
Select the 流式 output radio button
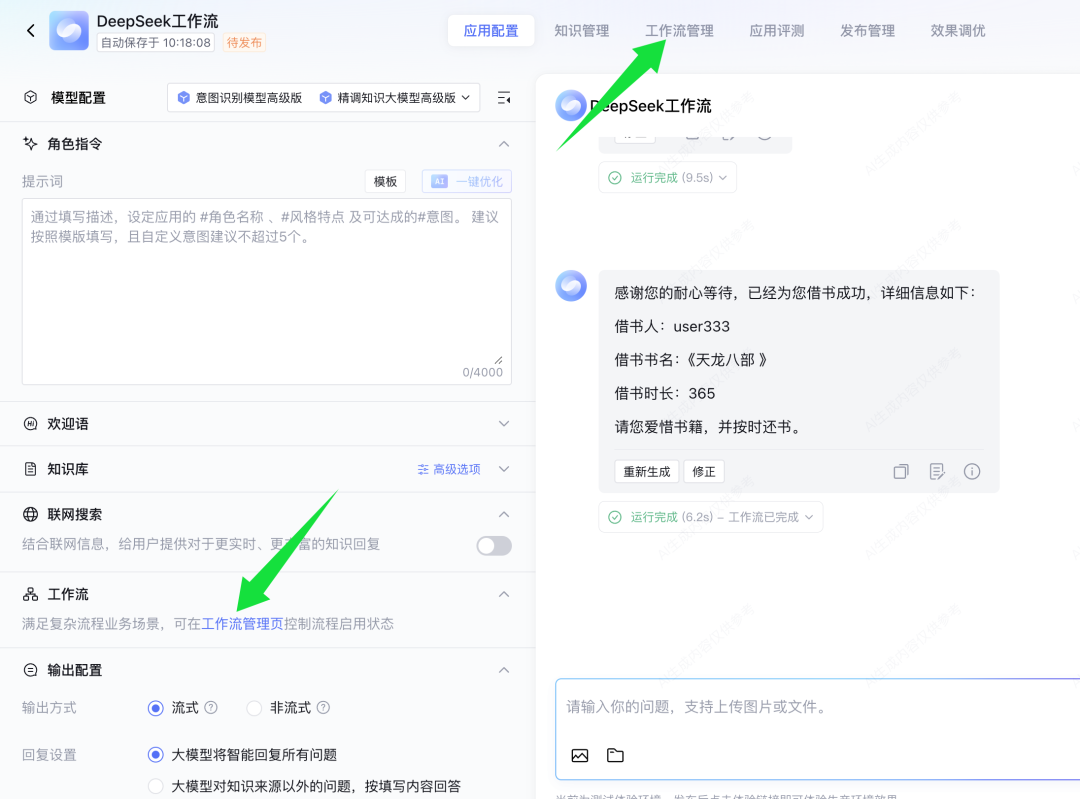pyautogui.click(x=156, y=708)
